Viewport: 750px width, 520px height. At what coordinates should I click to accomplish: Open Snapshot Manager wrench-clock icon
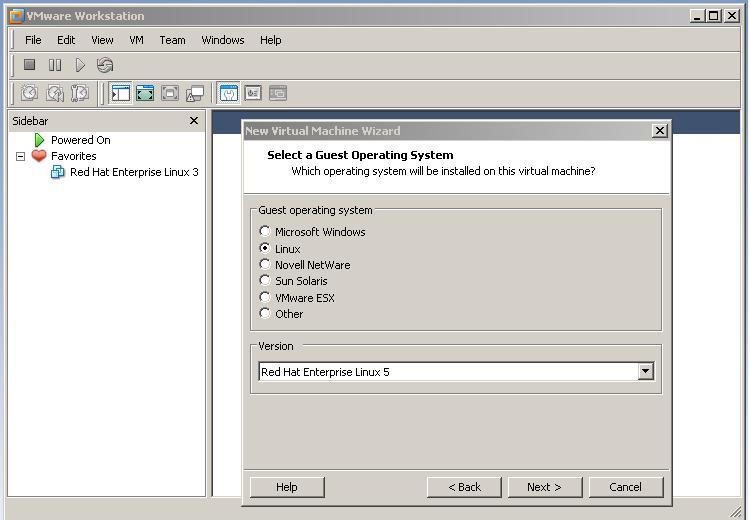click(x=80, y=93)
